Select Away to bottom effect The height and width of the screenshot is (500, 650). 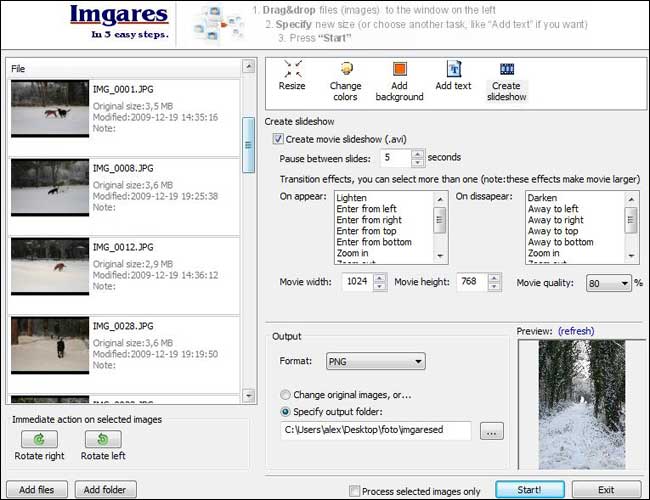(560, 242)
